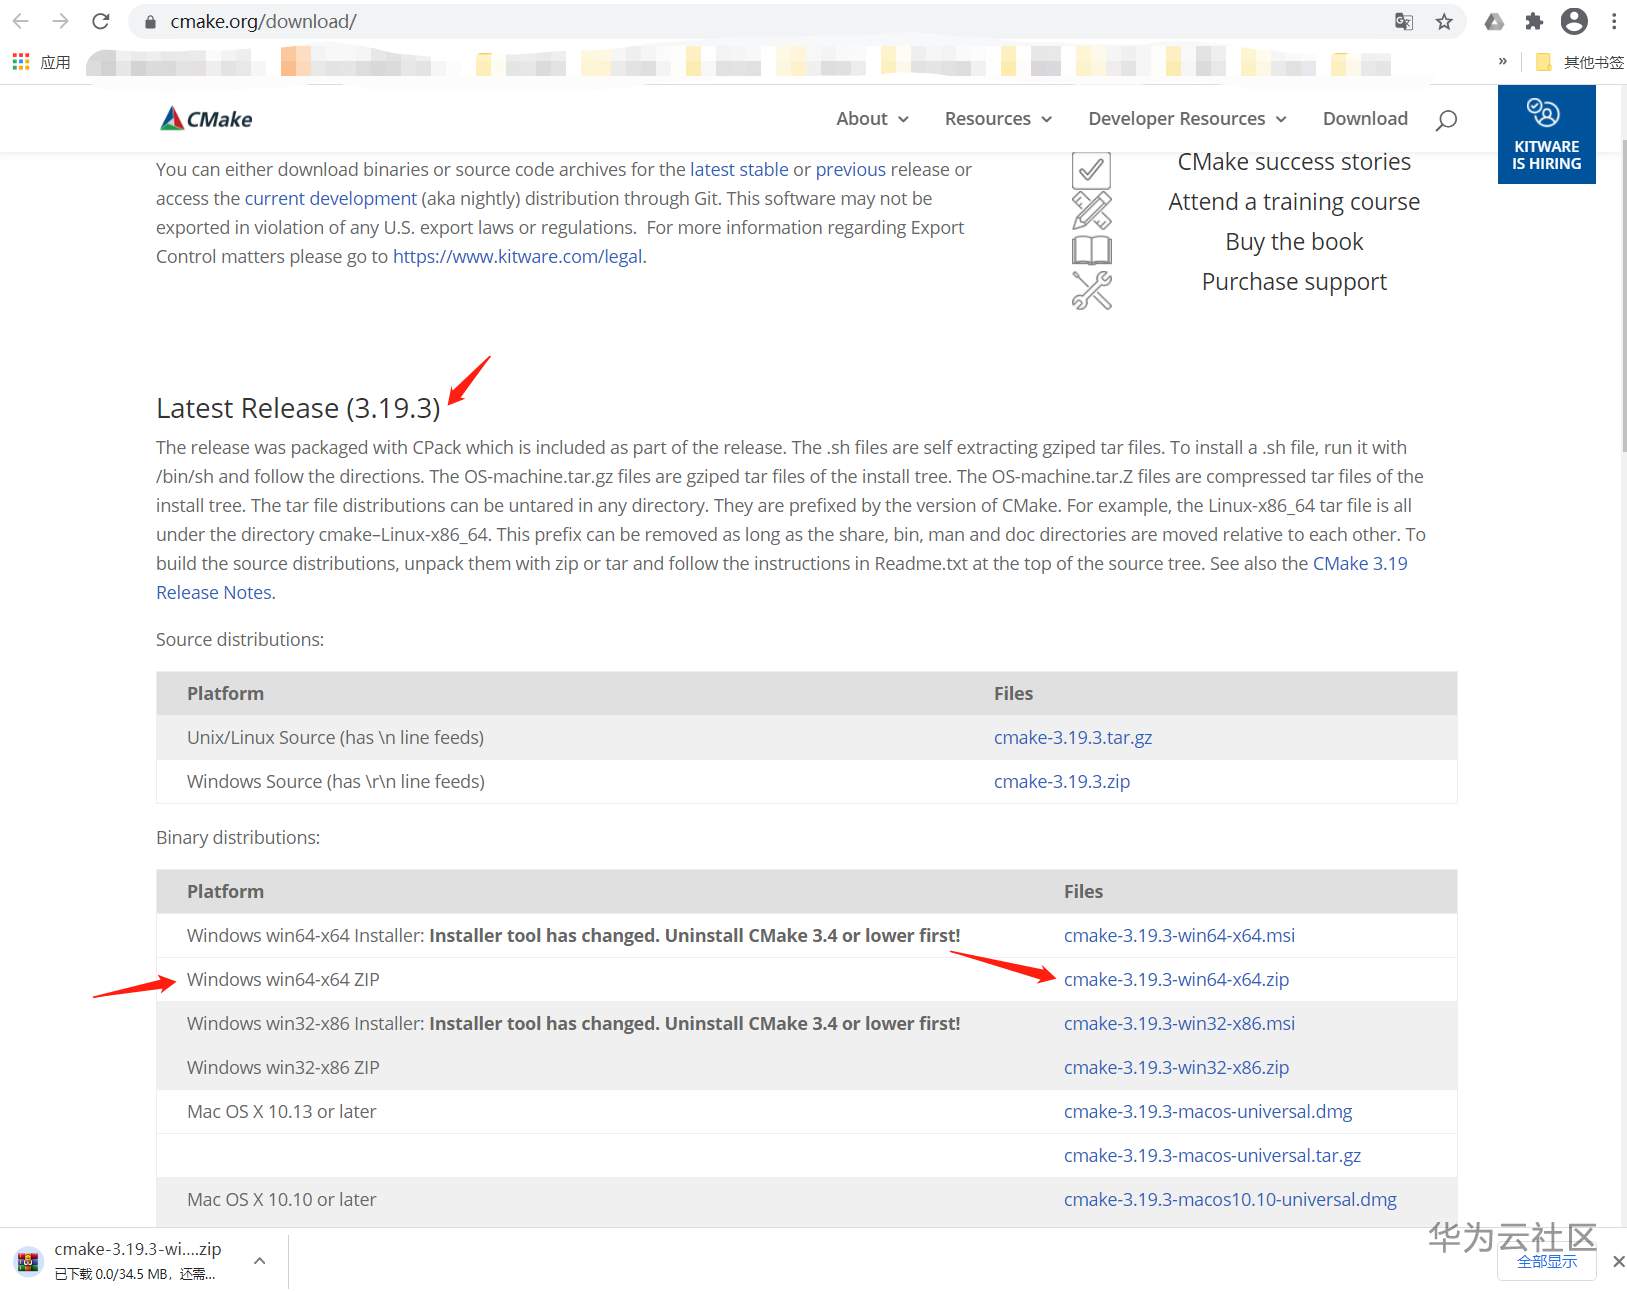Download cmake-3.19.3-macos-universal.tar.gz
The image size is (1627, 1292).
point(1212,1156)
